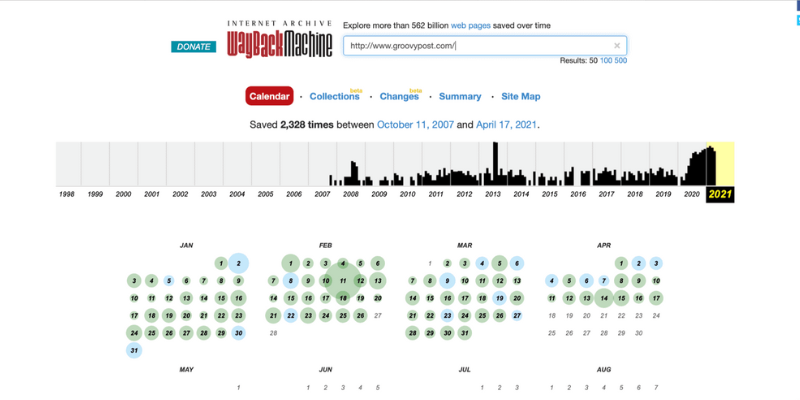Select year 1998 in the timeline
This screenshot has width=800, height=400.
pyautogui.click(x=66, y=194)
